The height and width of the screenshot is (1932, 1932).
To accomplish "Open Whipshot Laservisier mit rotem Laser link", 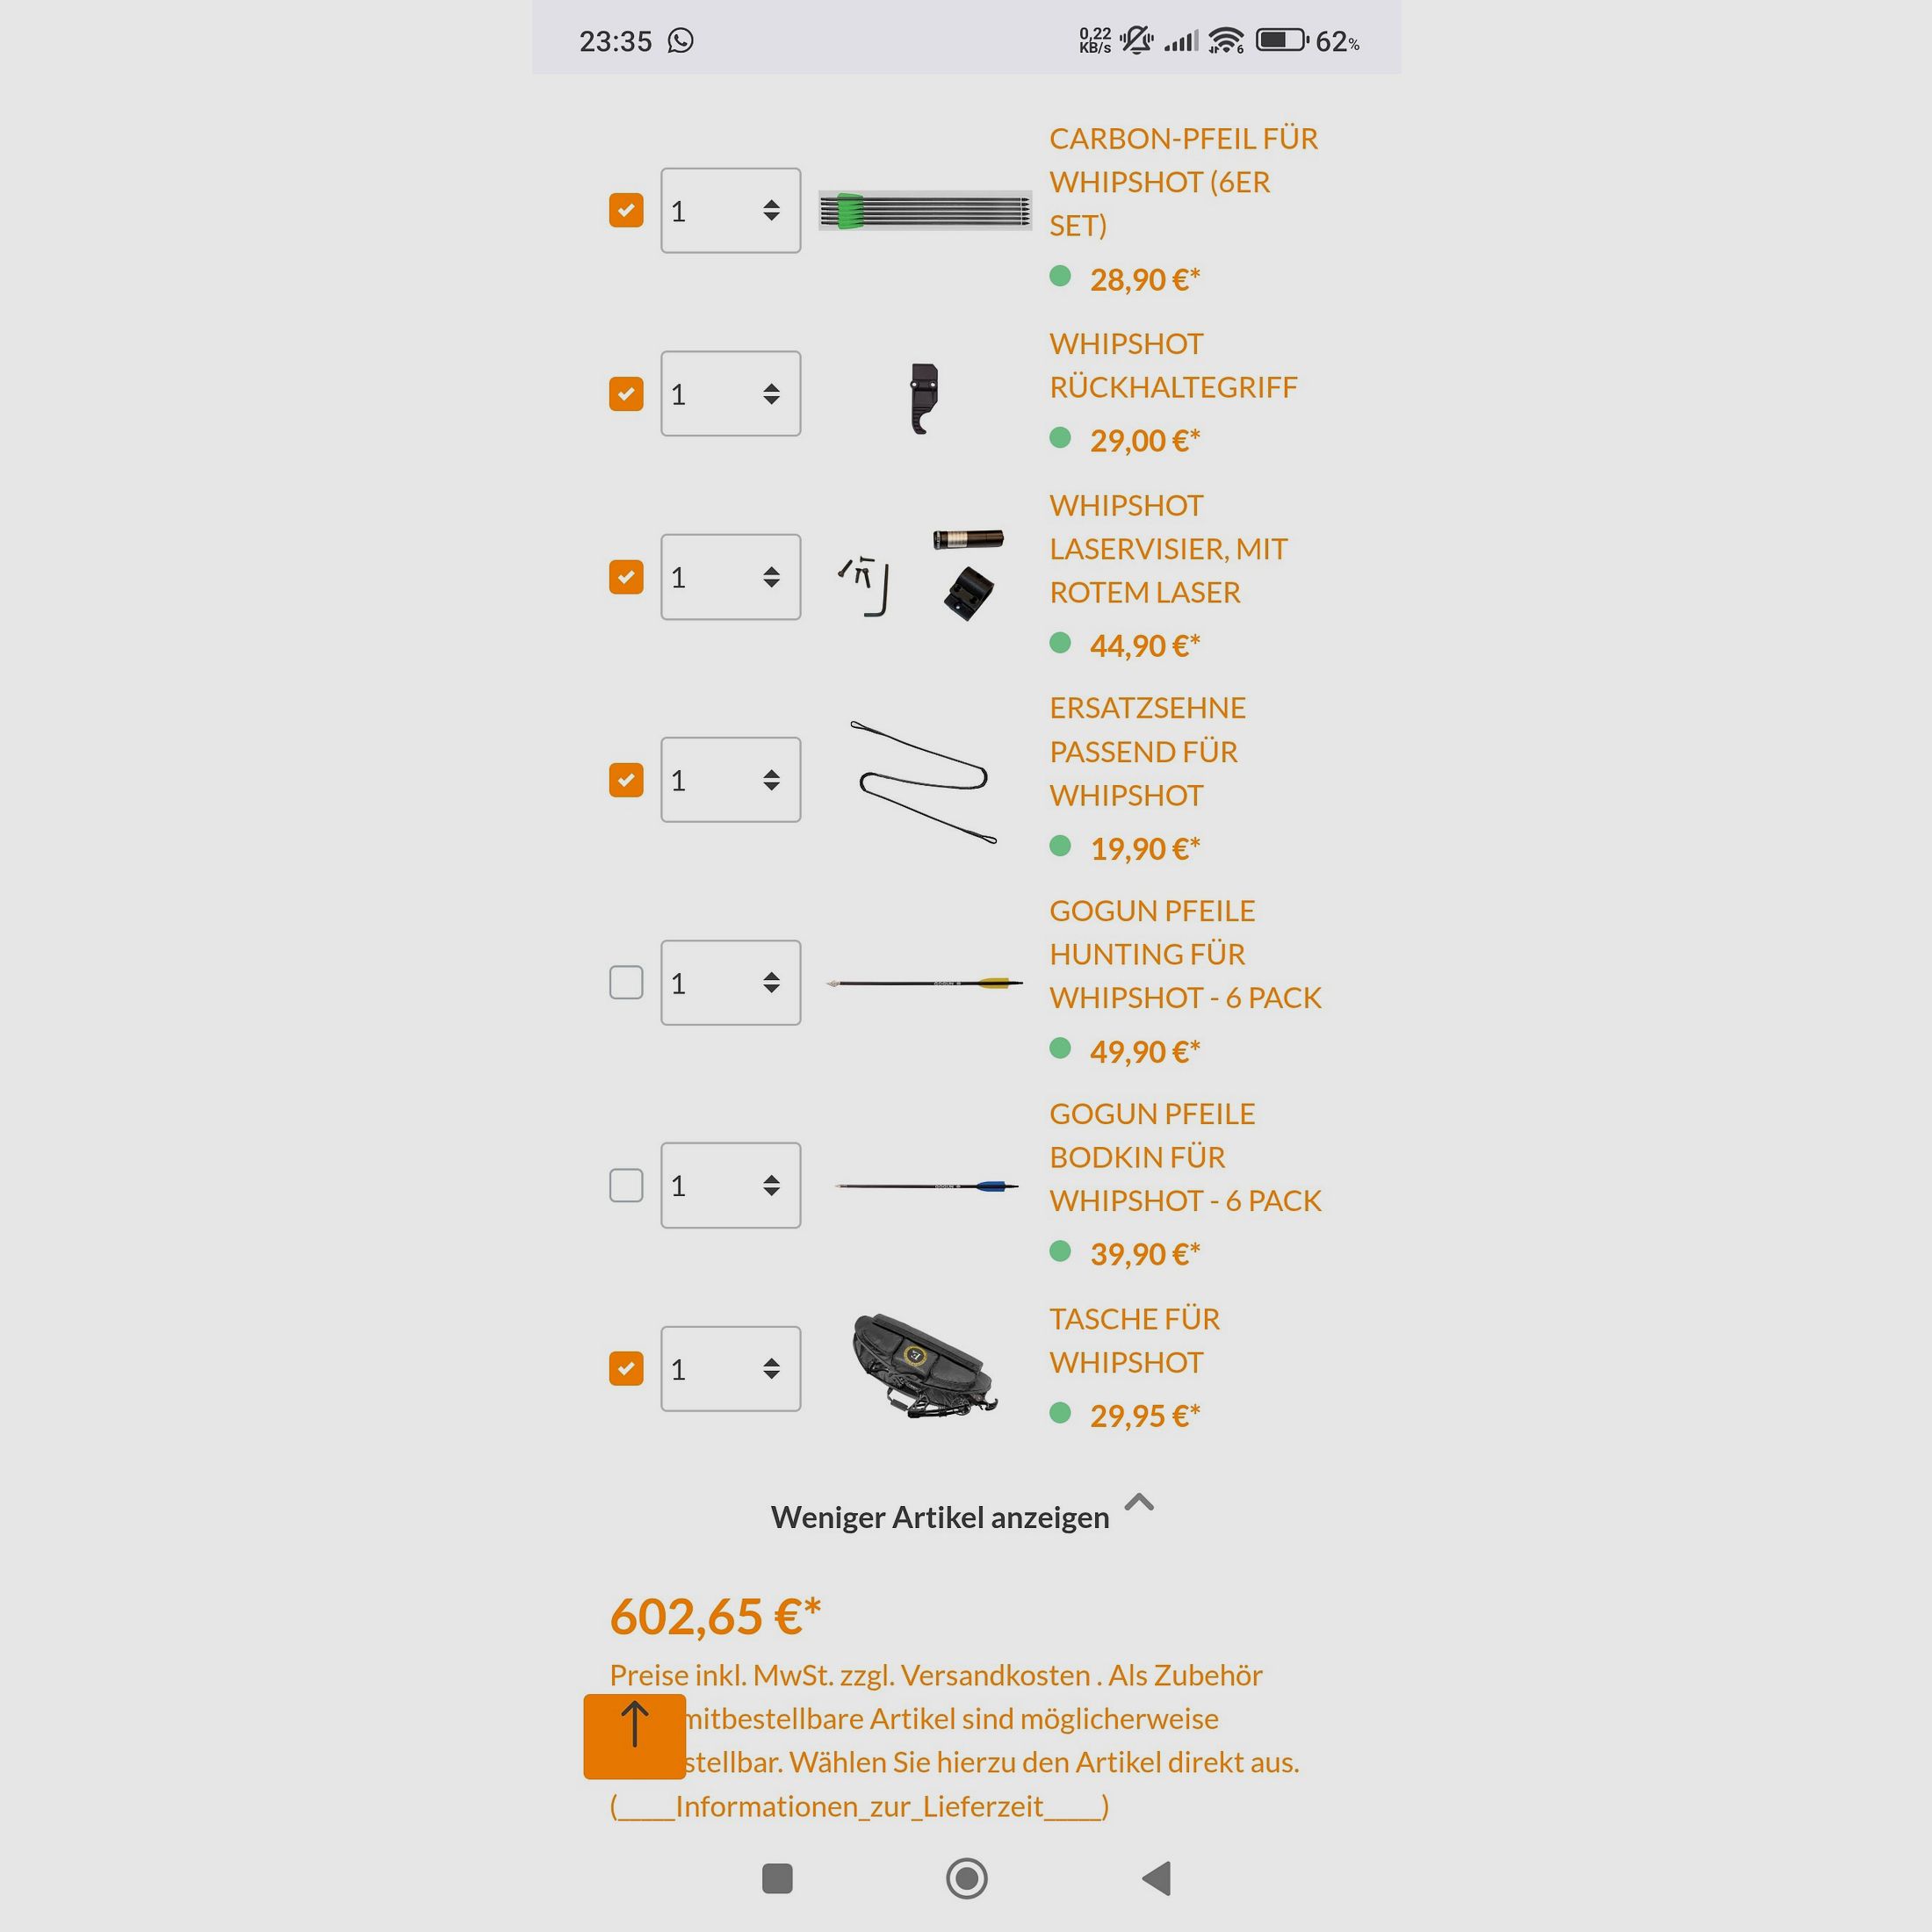I will (x=1168, y=549).
